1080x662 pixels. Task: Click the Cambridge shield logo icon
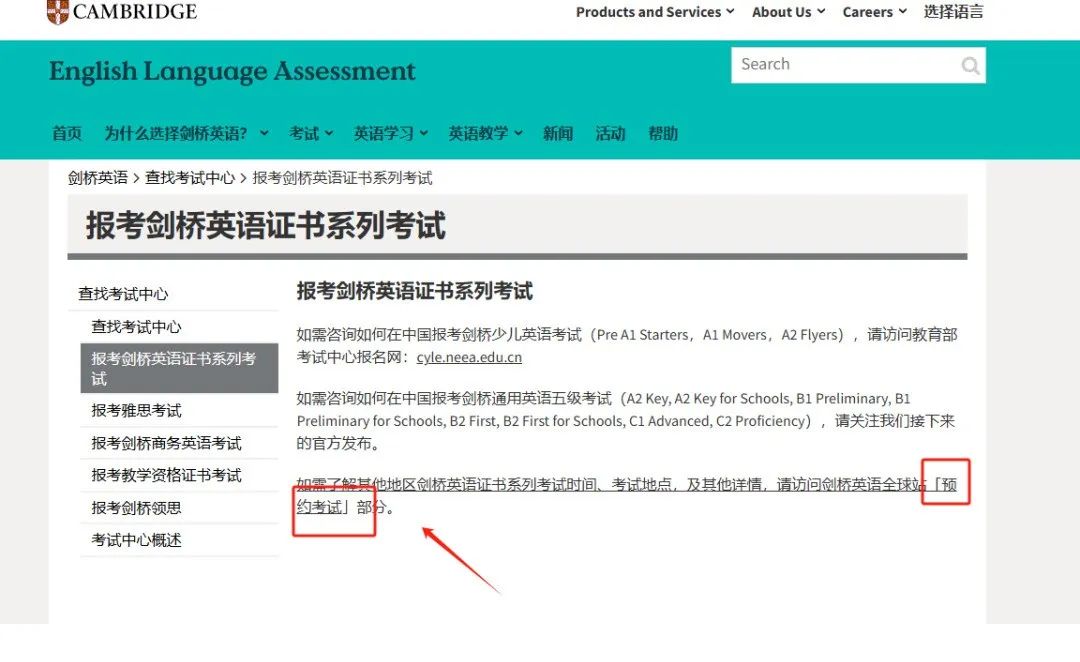58,11
